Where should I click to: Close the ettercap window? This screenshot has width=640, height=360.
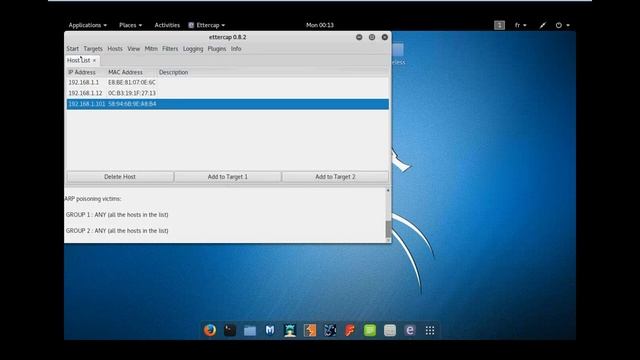384,37
